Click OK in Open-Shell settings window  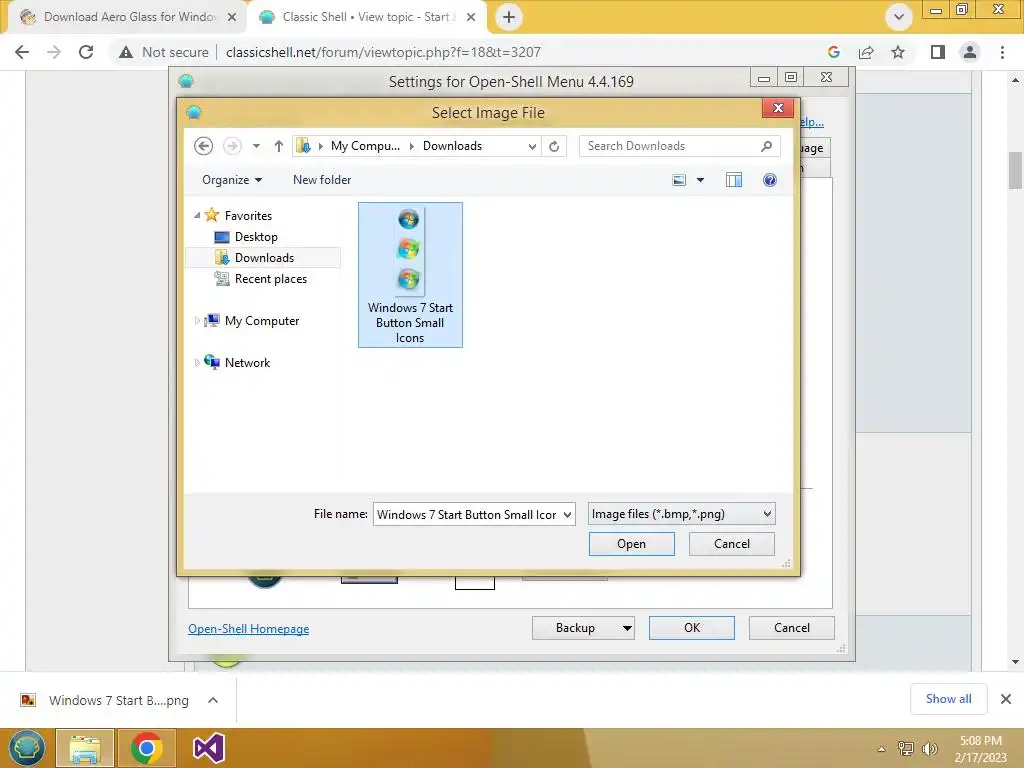click(692, 628)
